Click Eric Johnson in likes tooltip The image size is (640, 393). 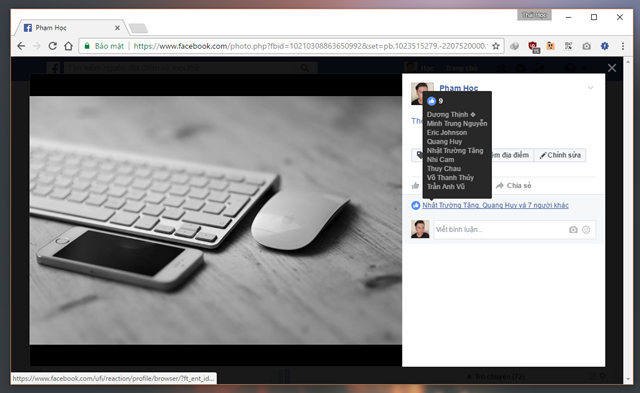click(447, 133)
